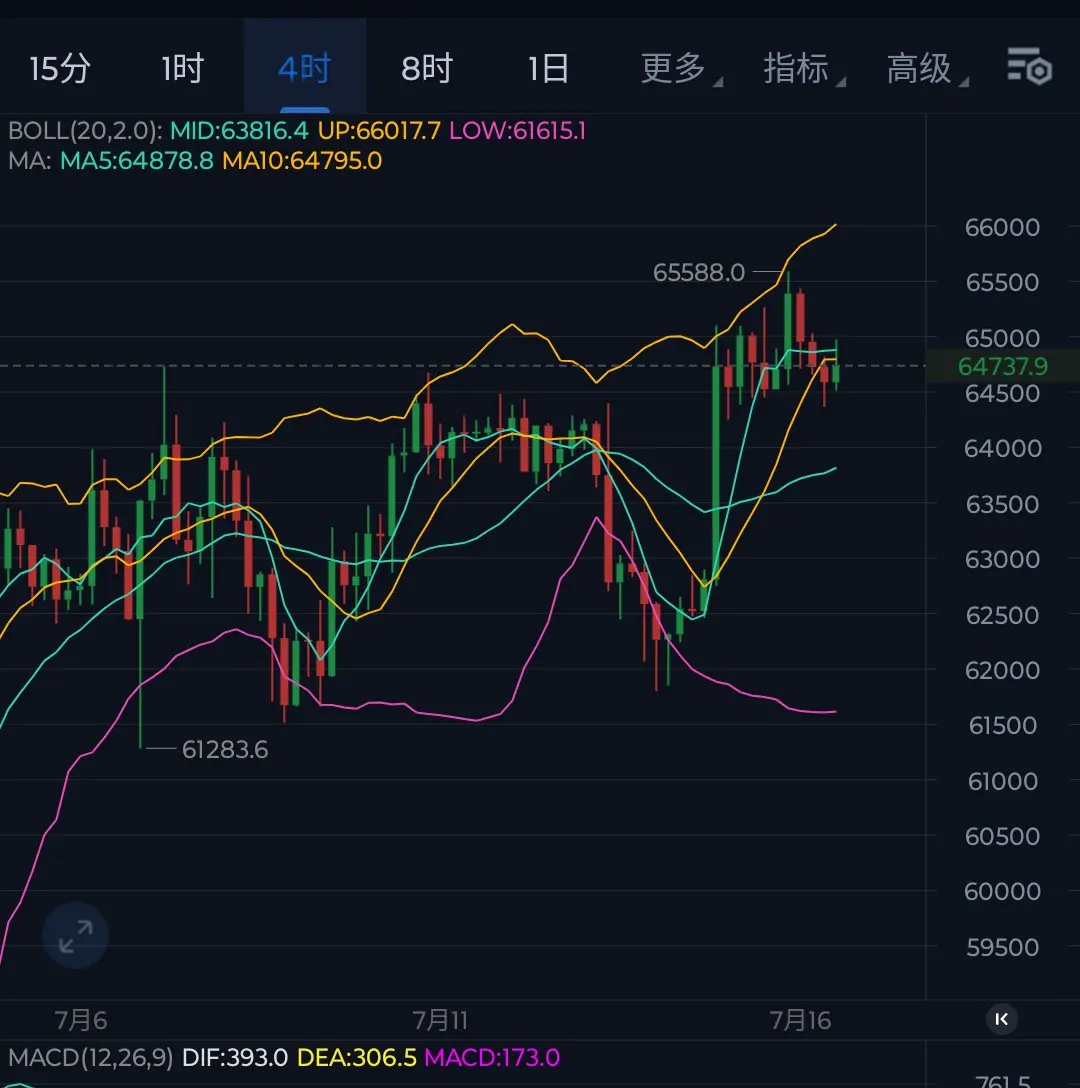Open the chart settings icon
This screenshot has width=1080, height=1088.
(1029, 67)
